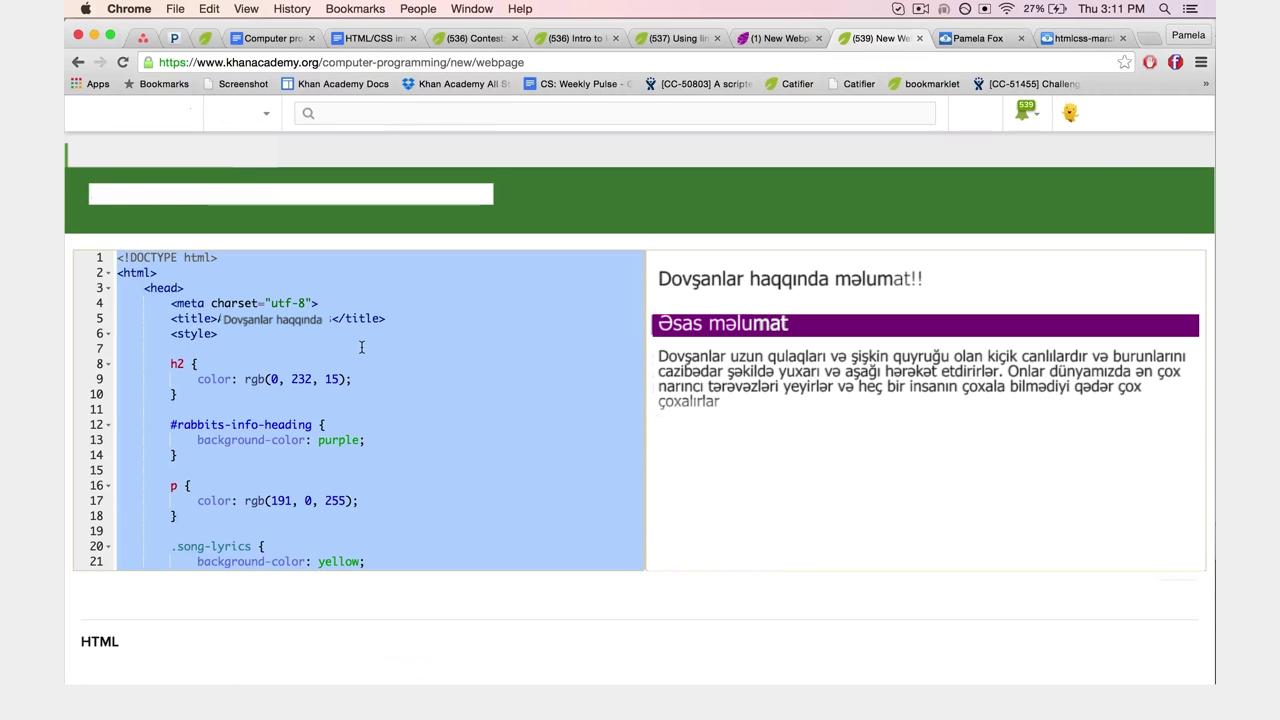
Task: Go back with the browser back arrow
Action: 78,62
